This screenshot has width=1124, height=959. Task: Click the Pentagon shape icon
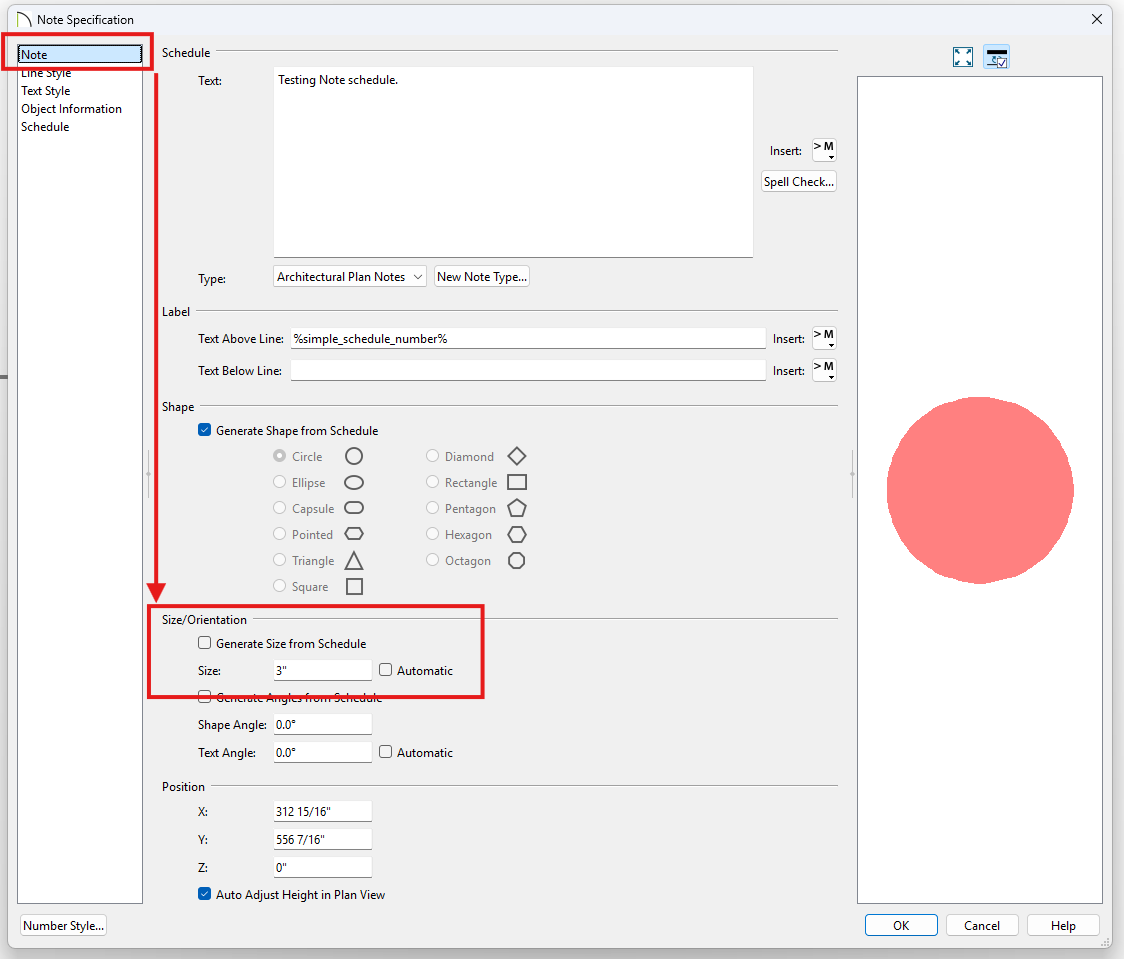[516, 508]
